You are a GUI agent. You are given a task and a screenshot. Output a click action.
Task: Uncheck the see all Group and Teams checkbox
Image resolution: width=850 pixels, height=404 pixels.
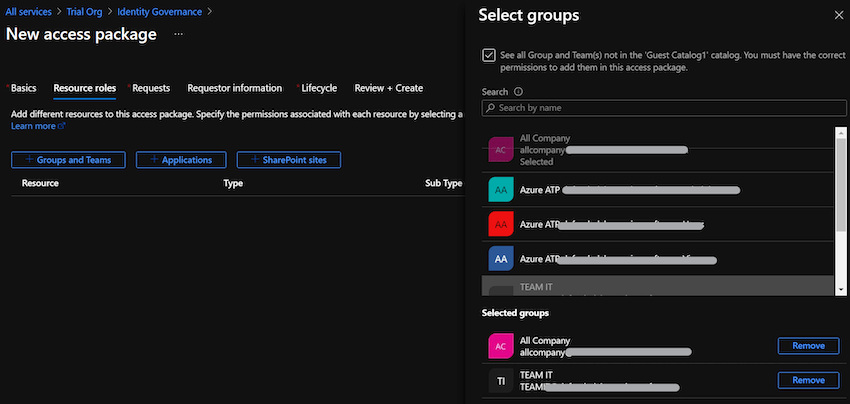click(488, 56)
